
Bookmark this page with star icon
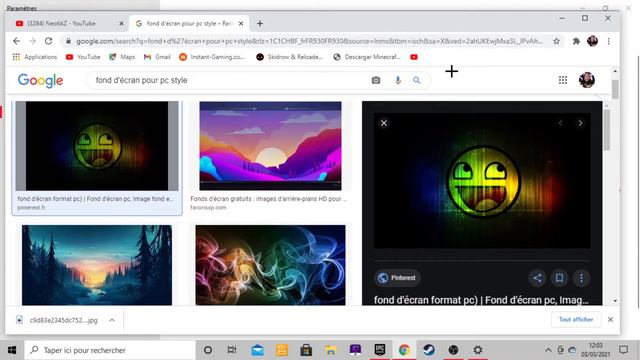click(556, 41)
